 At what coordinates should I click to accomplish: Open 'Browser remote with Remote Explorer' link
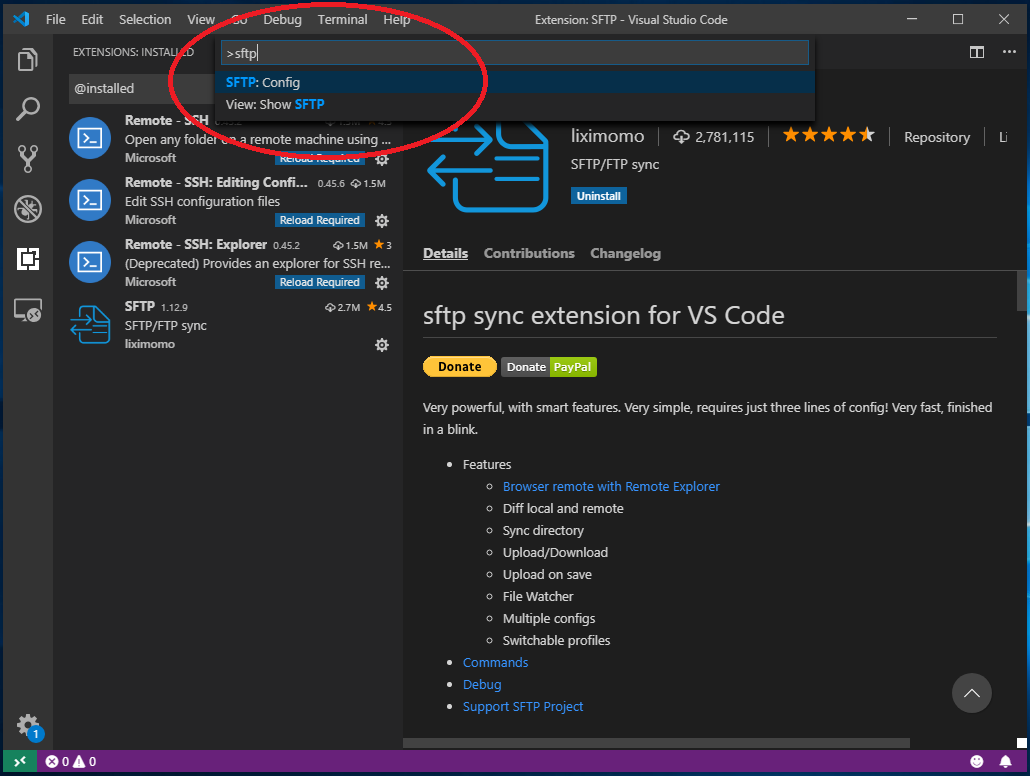pyautogui.click(x=611, y=486)
